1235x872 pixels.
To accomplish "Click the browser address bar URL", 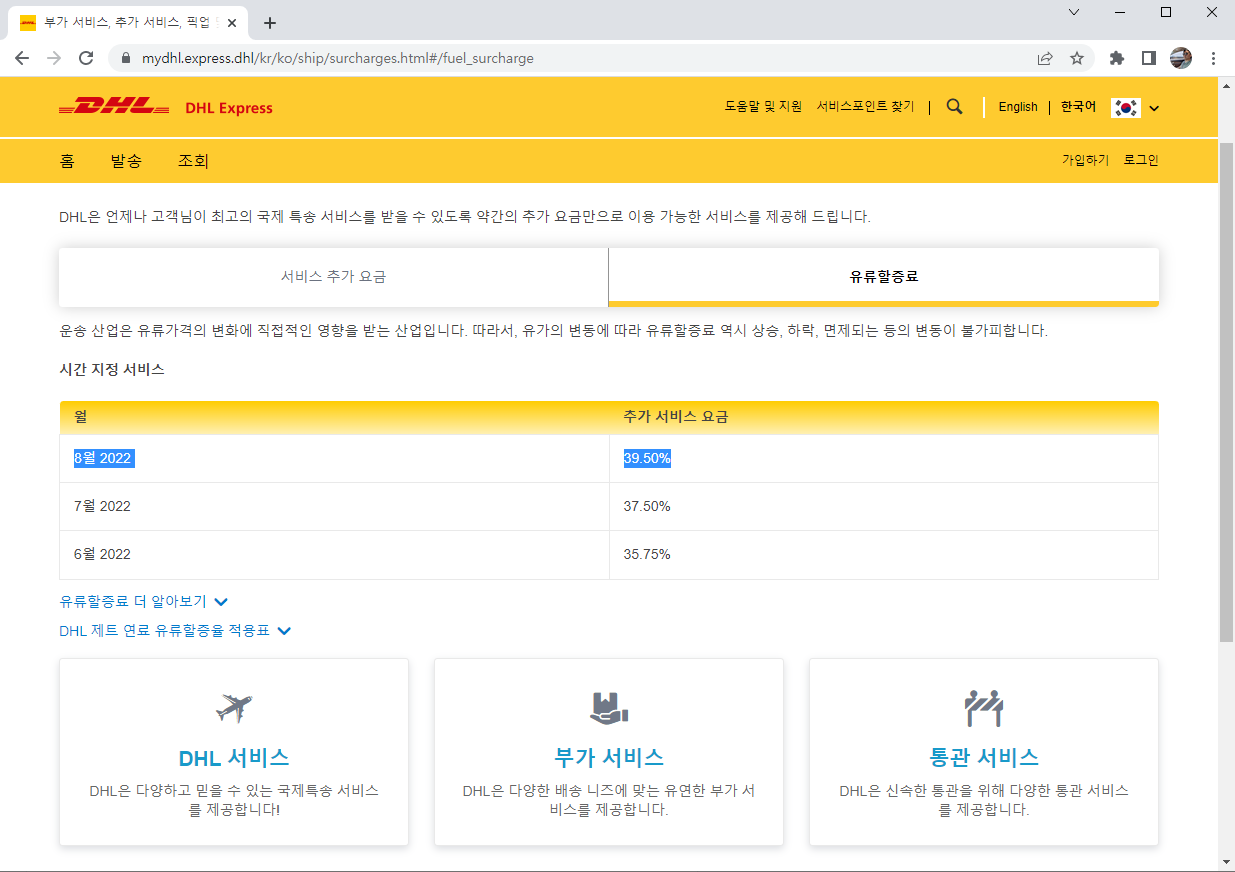I will pos(337,58).
